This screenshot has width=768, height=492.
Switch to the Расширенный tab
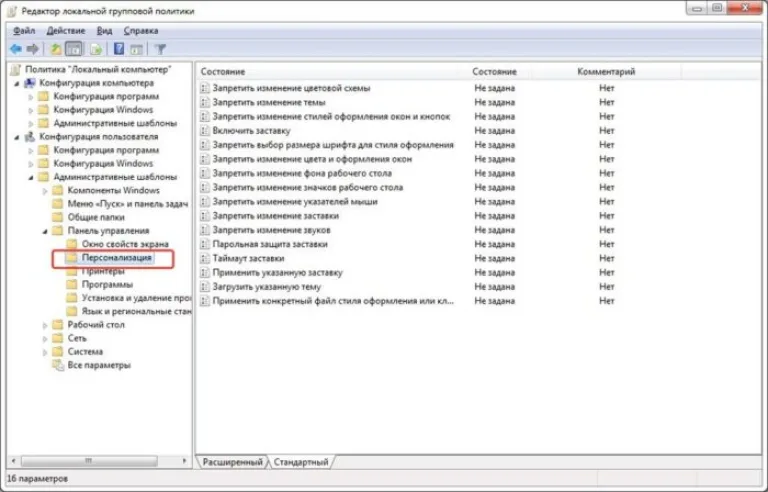coord(232,462)
